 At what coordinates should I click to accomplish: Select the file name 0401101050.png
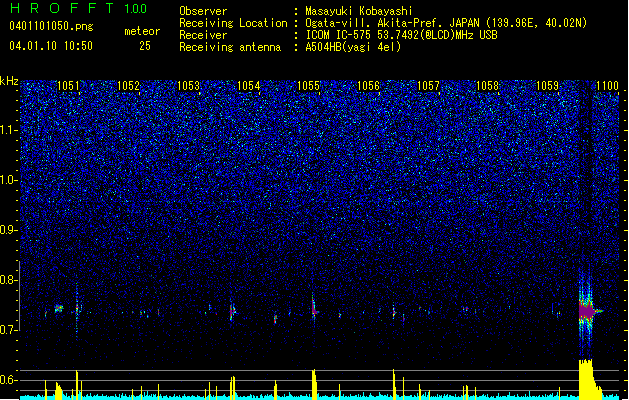(x=51, y=26)
